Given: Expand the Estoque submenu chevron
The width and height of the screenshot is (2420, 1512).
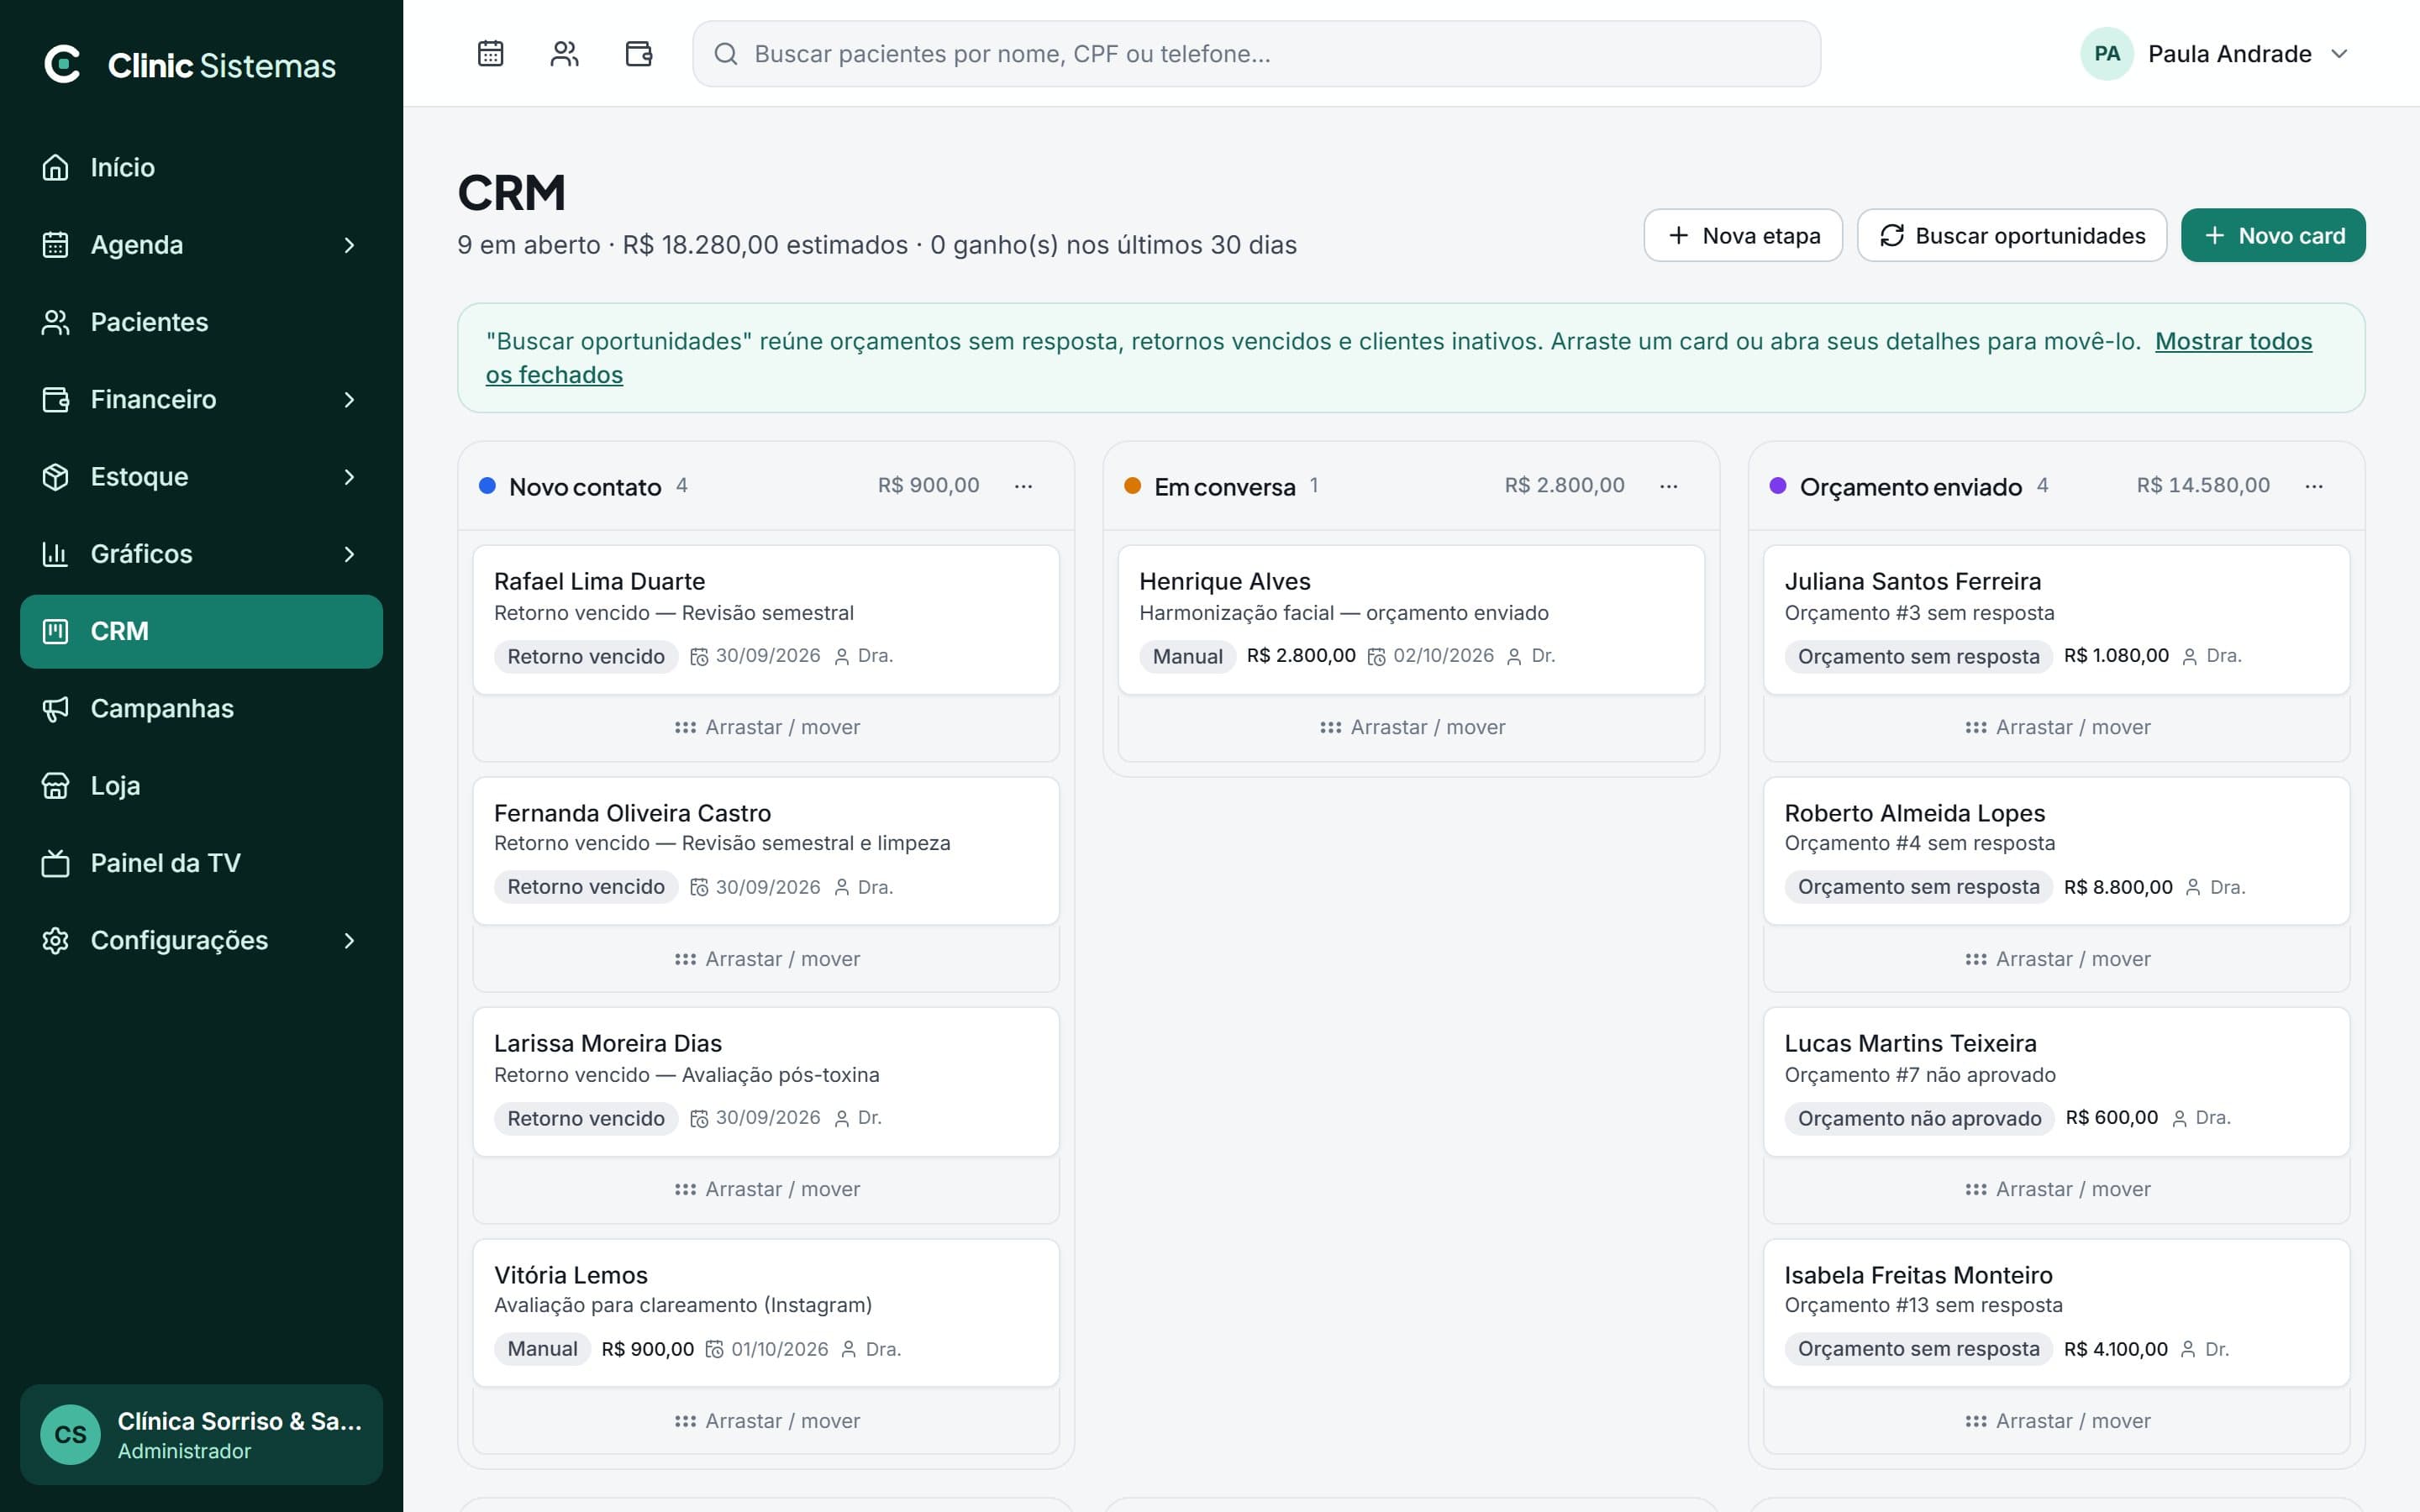Looking at the screenshot, I should pyautogui.click(x=349, y=477).
